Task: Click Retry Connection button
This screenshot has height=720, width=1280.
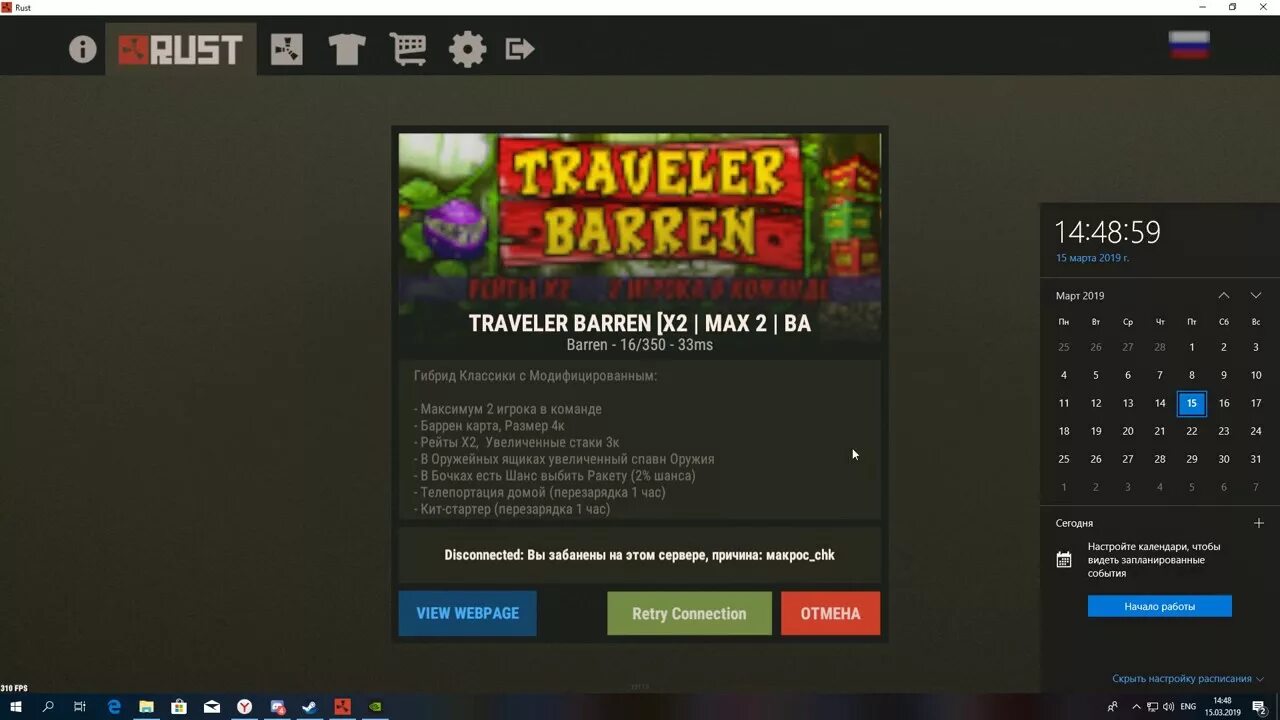Action: point(689,614)
